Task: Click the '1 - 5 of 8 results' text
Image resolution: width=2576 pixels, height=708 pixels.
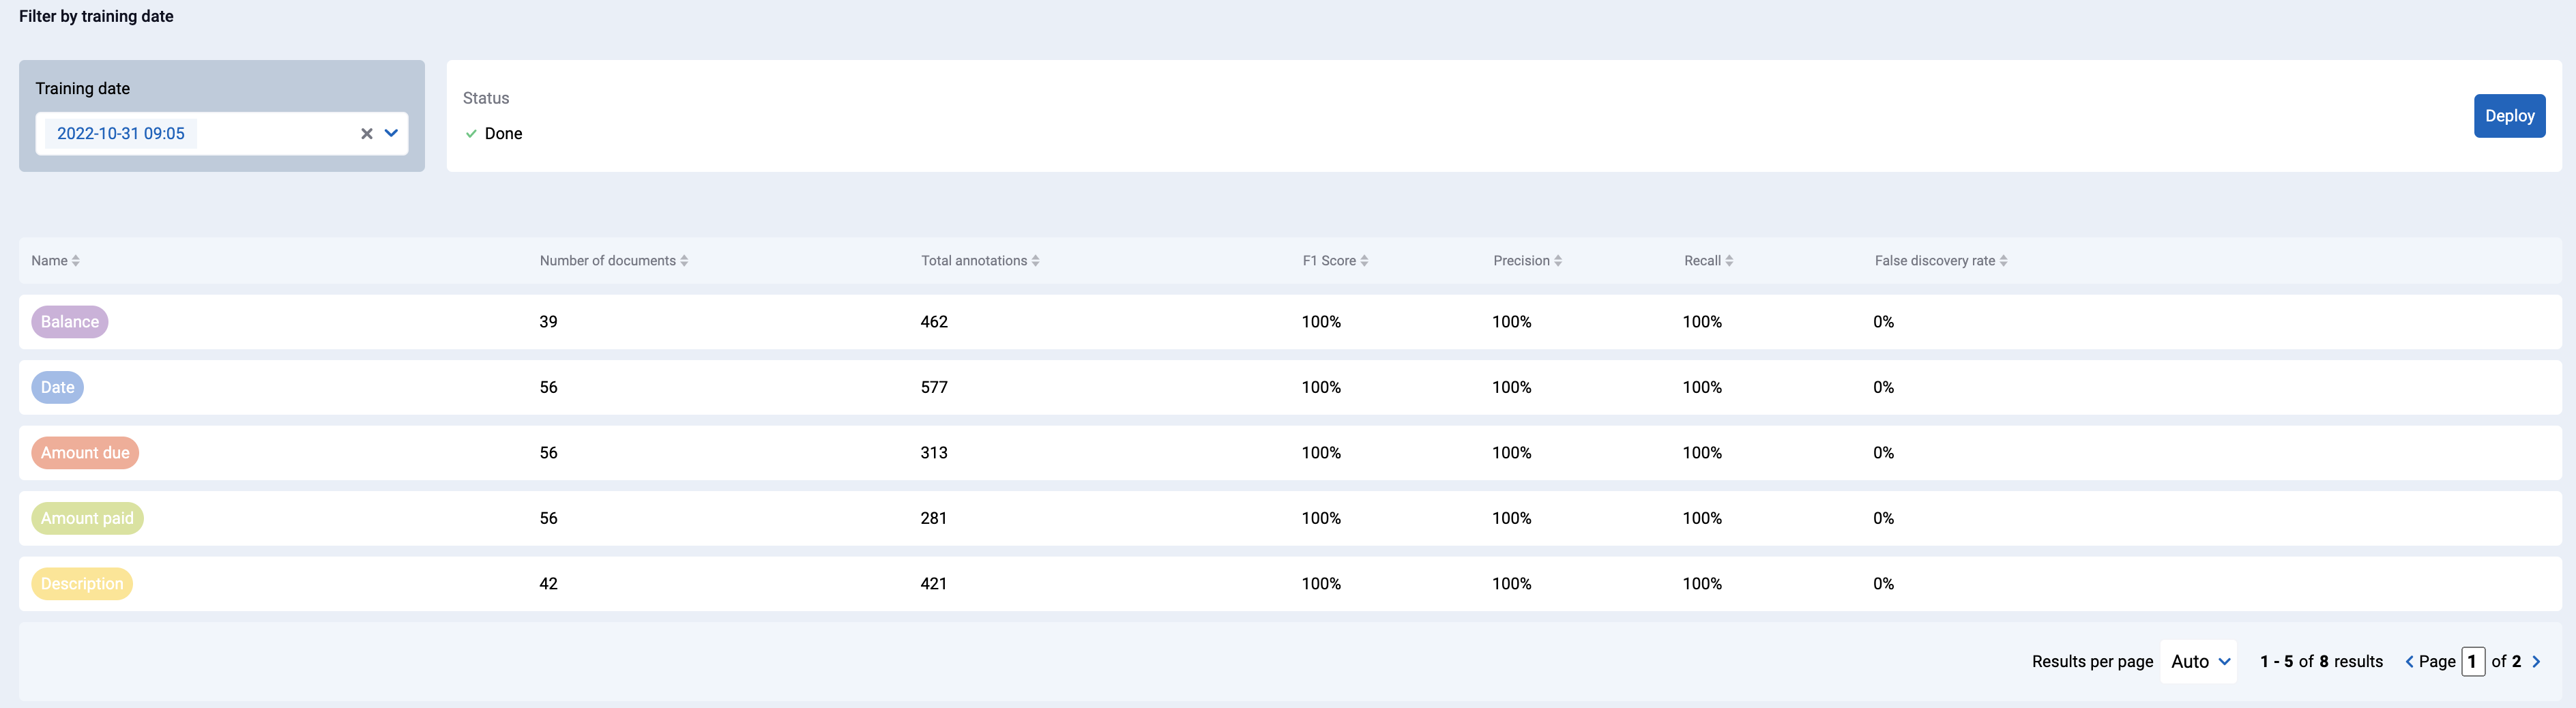Action: click(x=2321, y=662)
